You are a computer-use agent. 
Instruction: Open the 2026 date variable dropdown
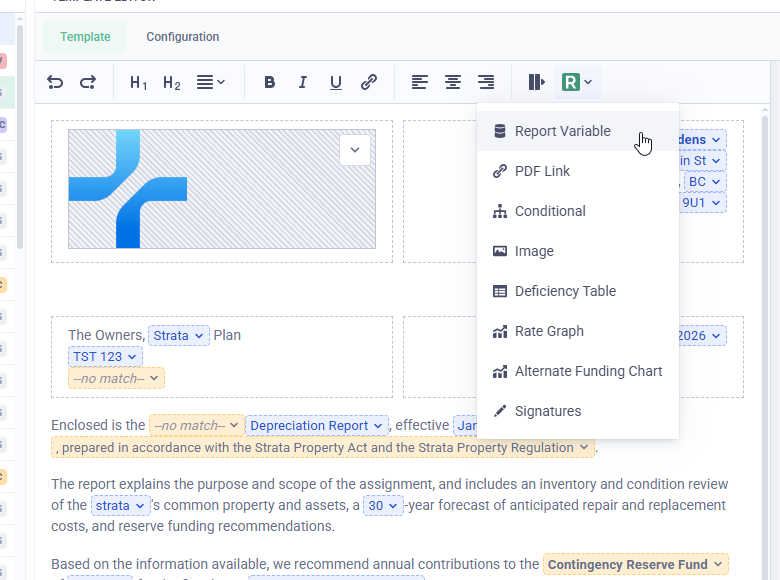click(x=702, y=336)
